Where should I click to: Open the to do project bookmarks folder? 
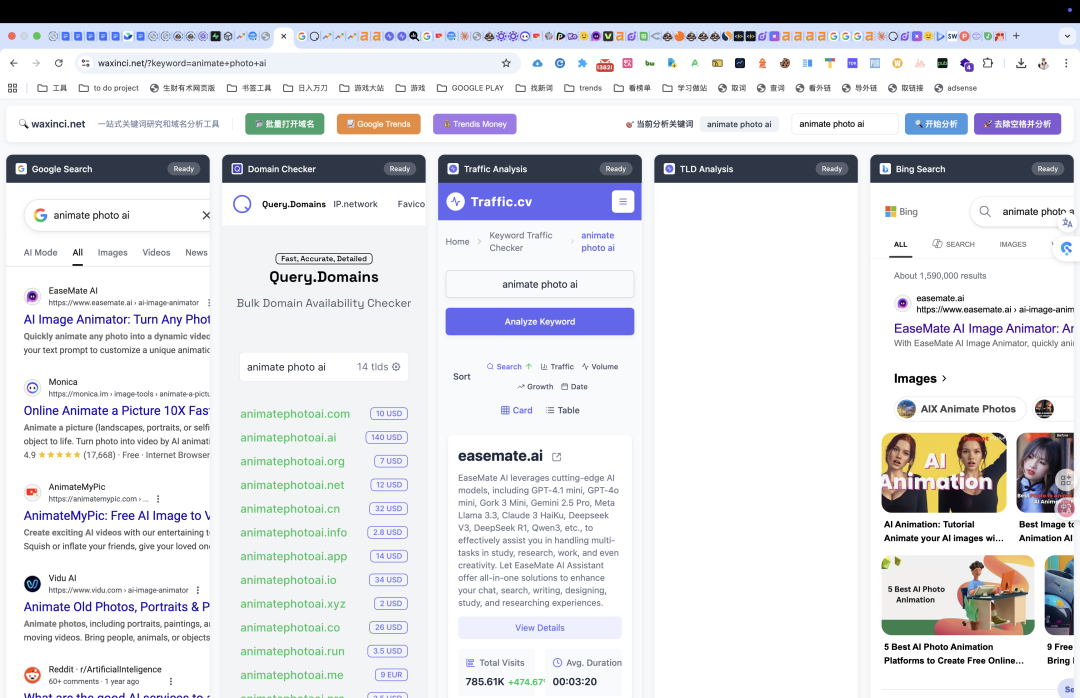[109, 88]
